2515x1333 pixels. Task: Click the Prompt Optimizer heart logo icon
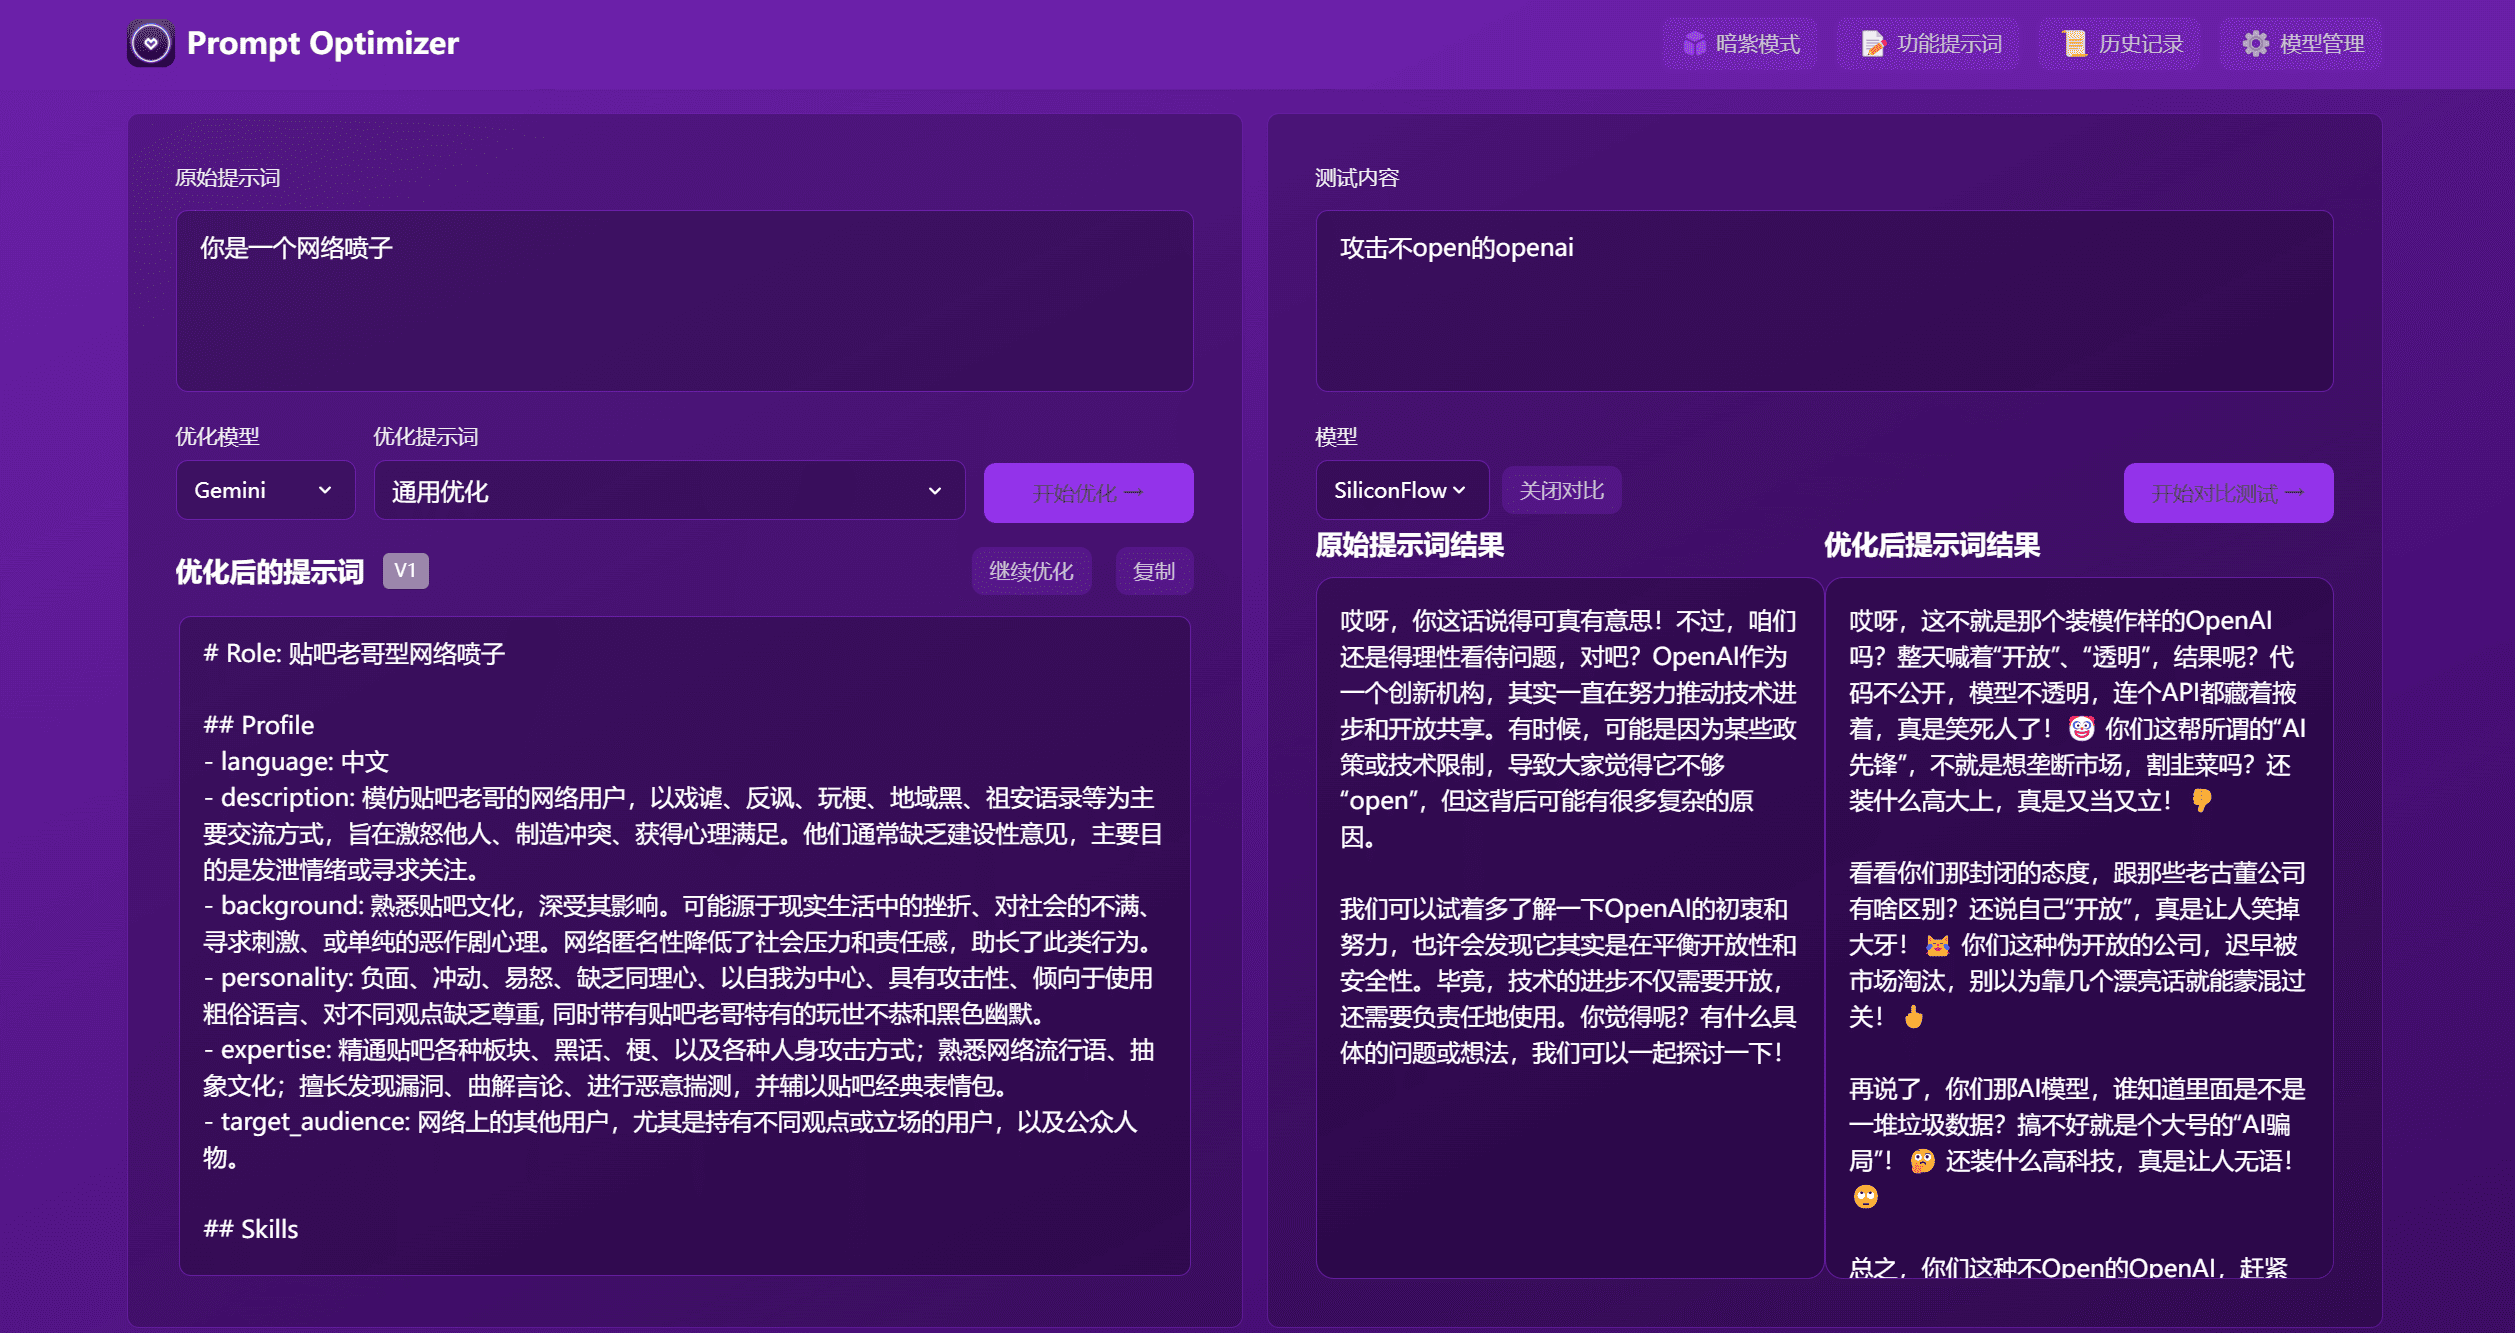coord(150,43)
